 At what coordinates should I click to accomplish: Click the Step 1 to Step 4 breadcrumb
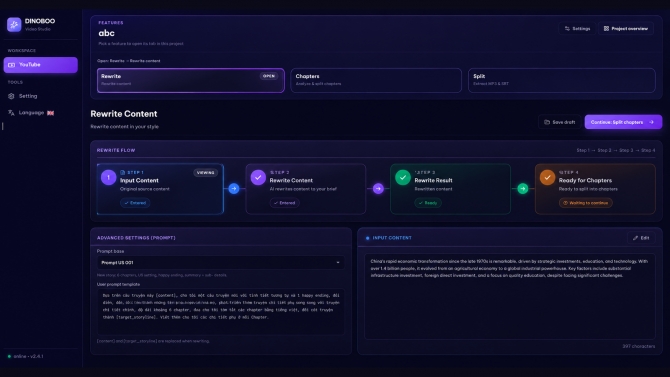coord(616,150)
